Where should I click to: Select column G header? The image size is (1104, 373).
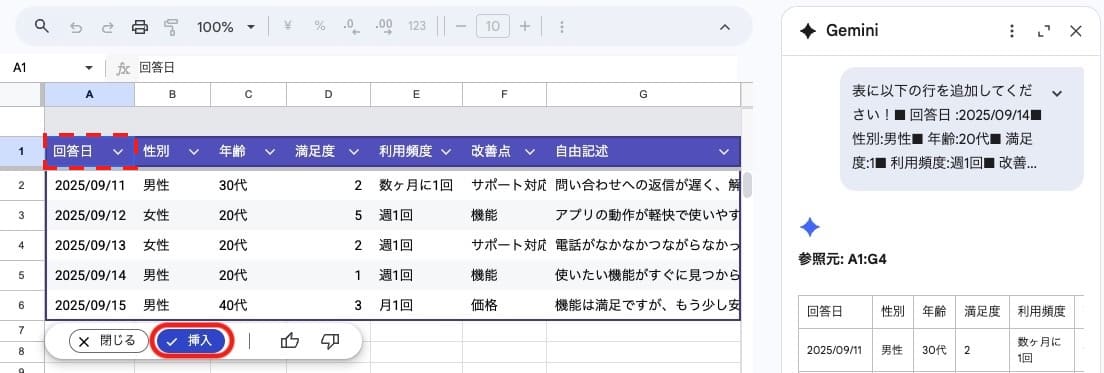[x=644, y=94]
